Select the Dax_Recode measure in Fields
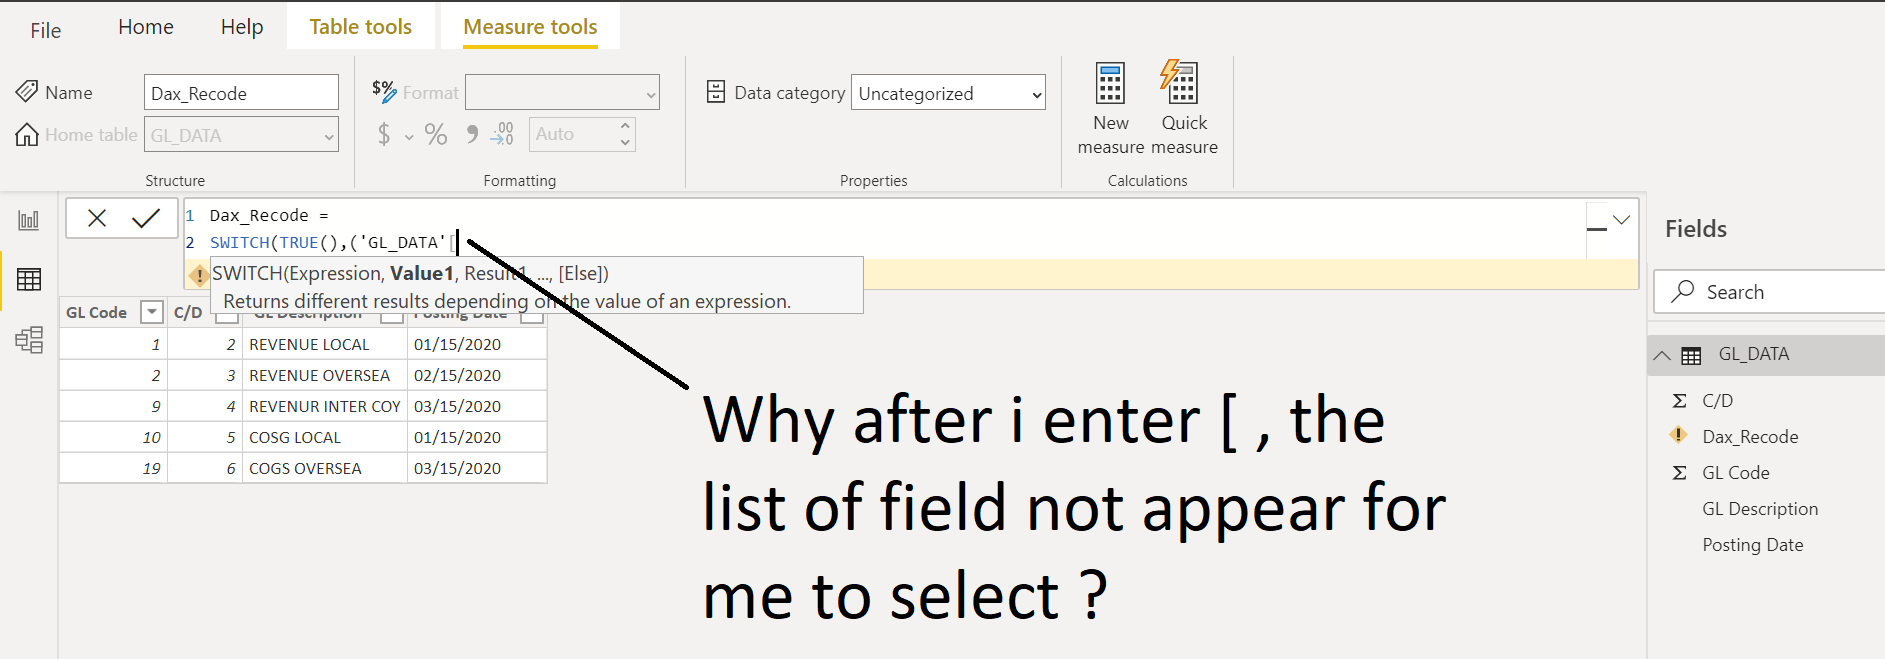 point(1750,436)
